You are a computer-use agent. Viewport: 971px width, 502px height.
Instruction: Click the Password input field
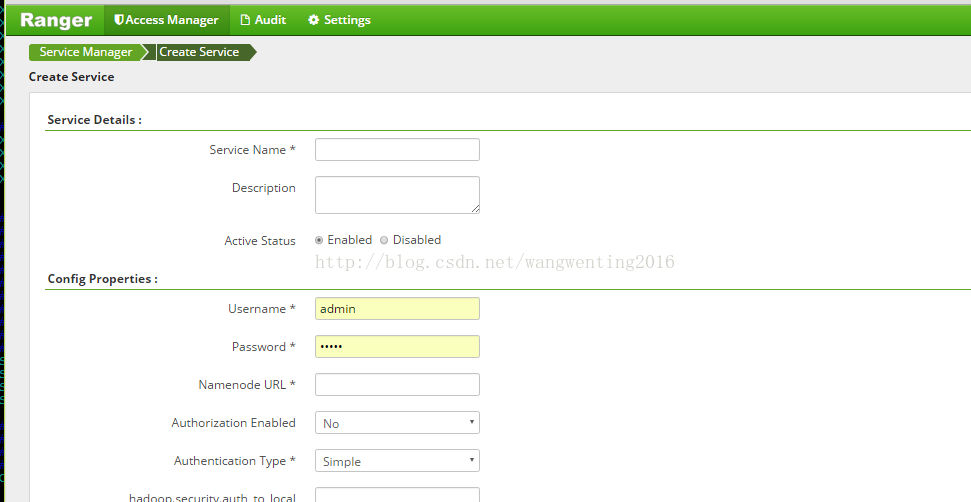pyautogui.click(x=397, y=347)
